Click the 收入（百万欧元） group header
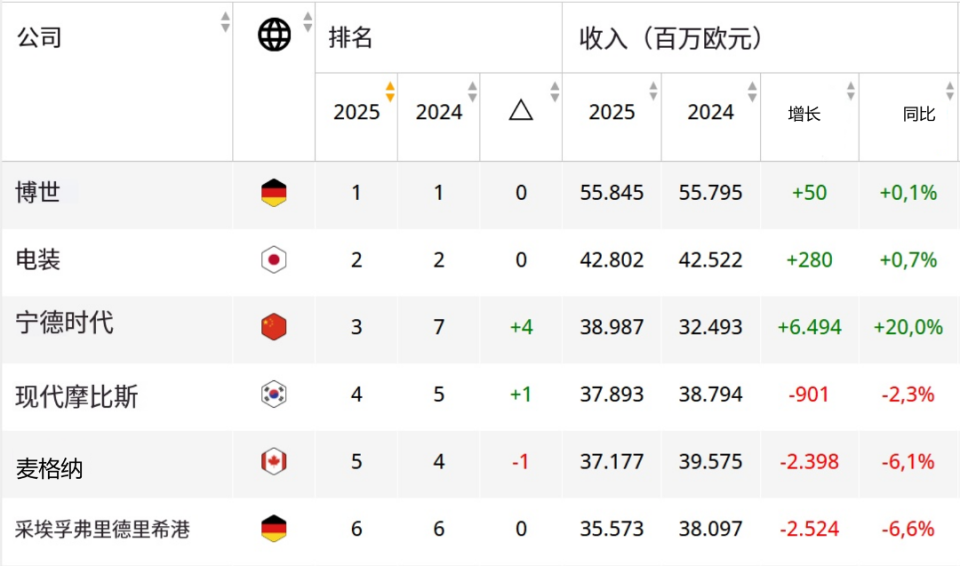960x566 pixels. pos(671,39)
